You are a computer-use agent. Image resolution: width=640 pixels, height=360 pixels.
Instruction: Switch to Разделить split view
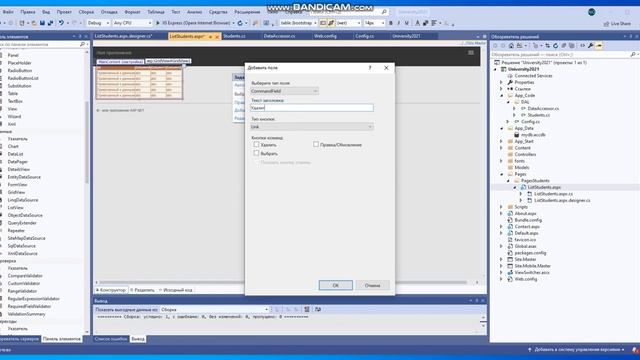click(x=142, y=290)
